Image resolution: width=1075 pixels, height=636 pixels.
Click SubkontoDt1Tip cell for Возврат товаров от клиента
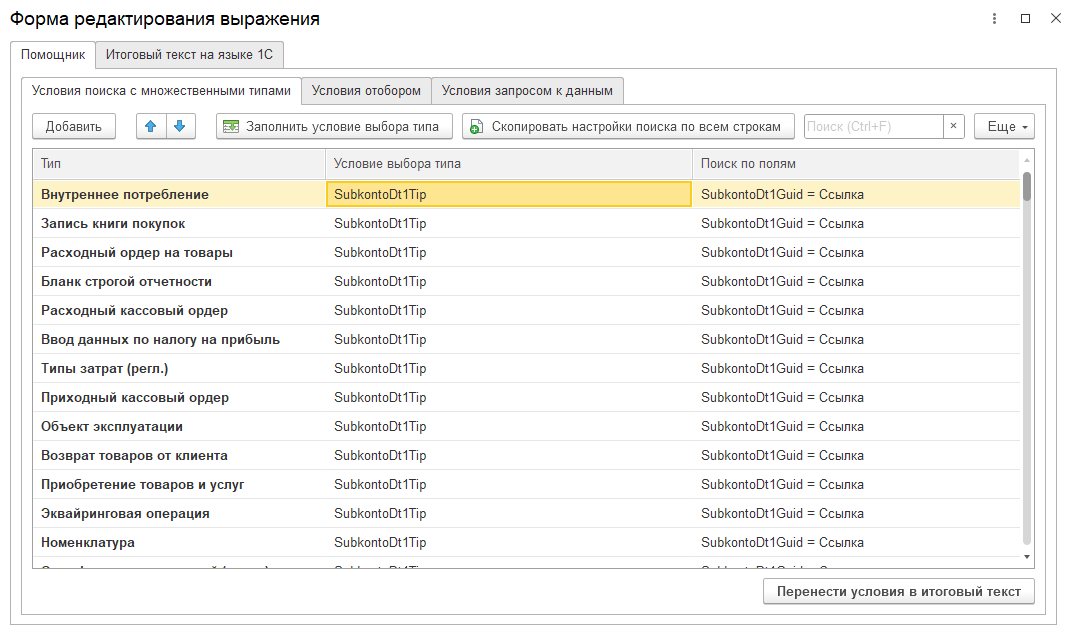509,456
